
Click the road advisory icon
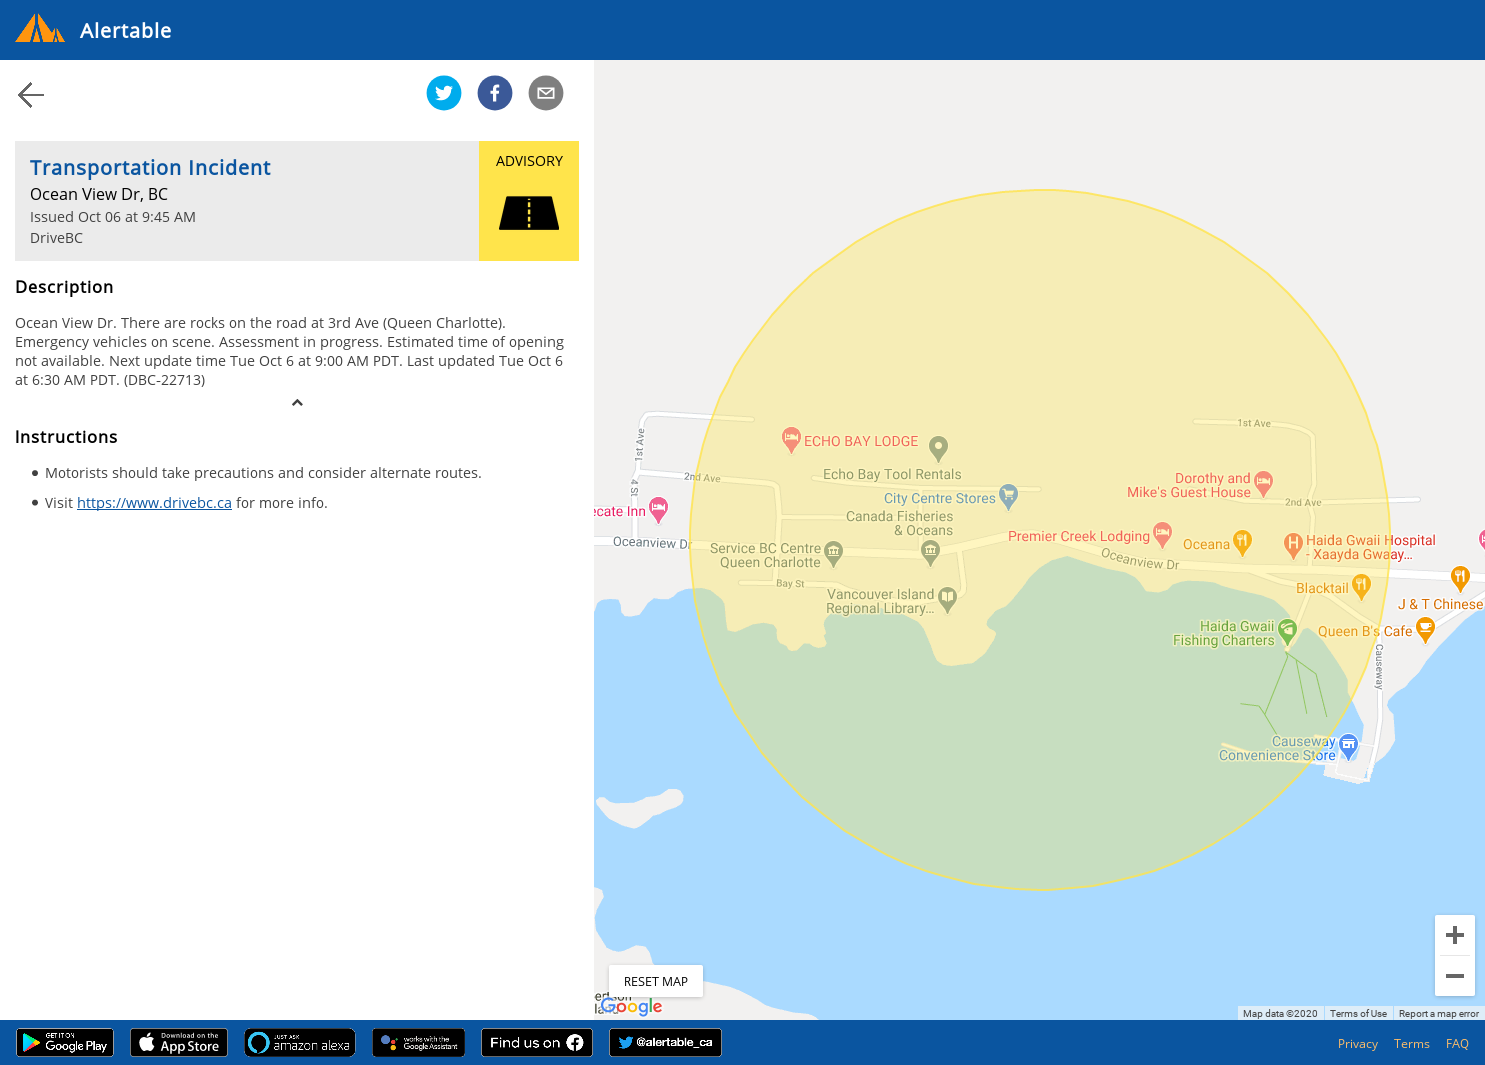coord(529,213)
